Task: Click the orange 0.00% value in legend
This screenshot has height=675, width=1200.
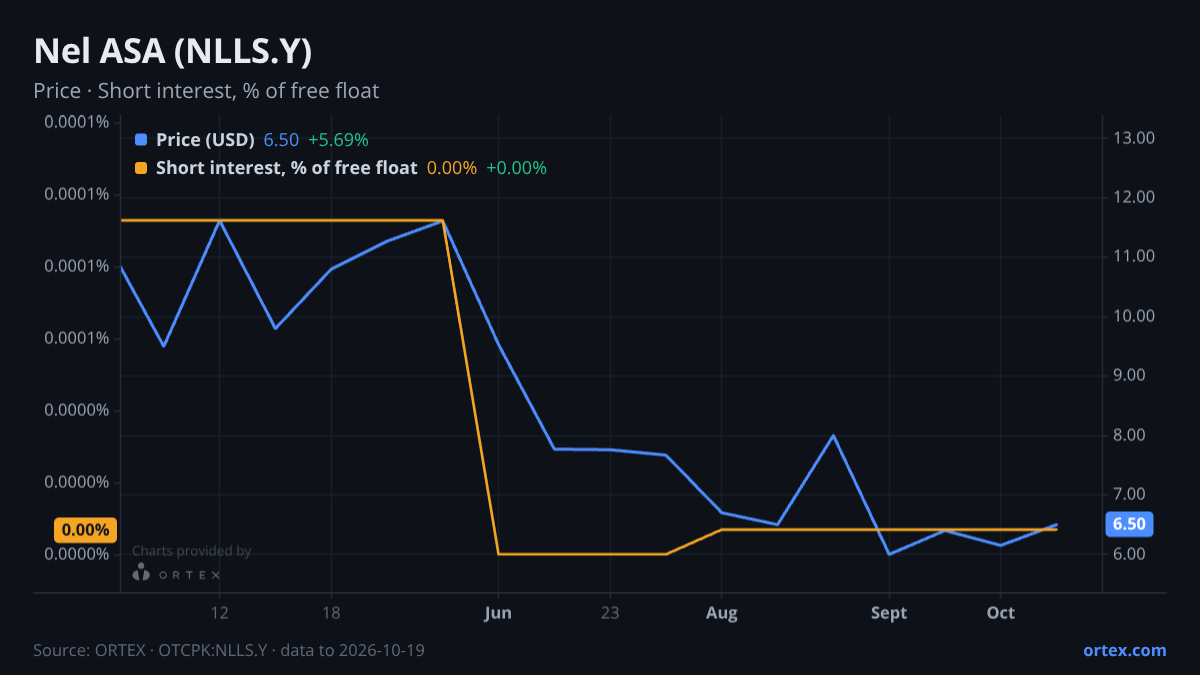Action: click(x=452, y=168)
